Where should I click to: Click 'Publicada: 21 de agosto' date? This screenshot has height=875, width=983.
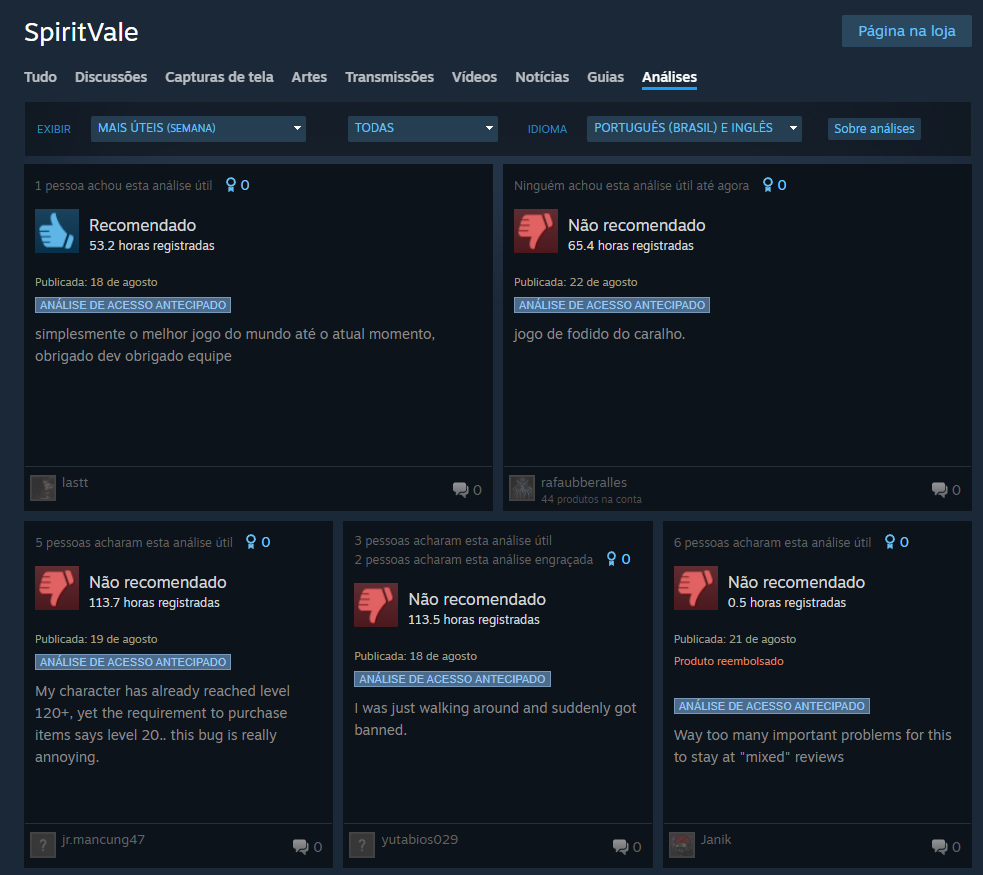coord(735,639)
